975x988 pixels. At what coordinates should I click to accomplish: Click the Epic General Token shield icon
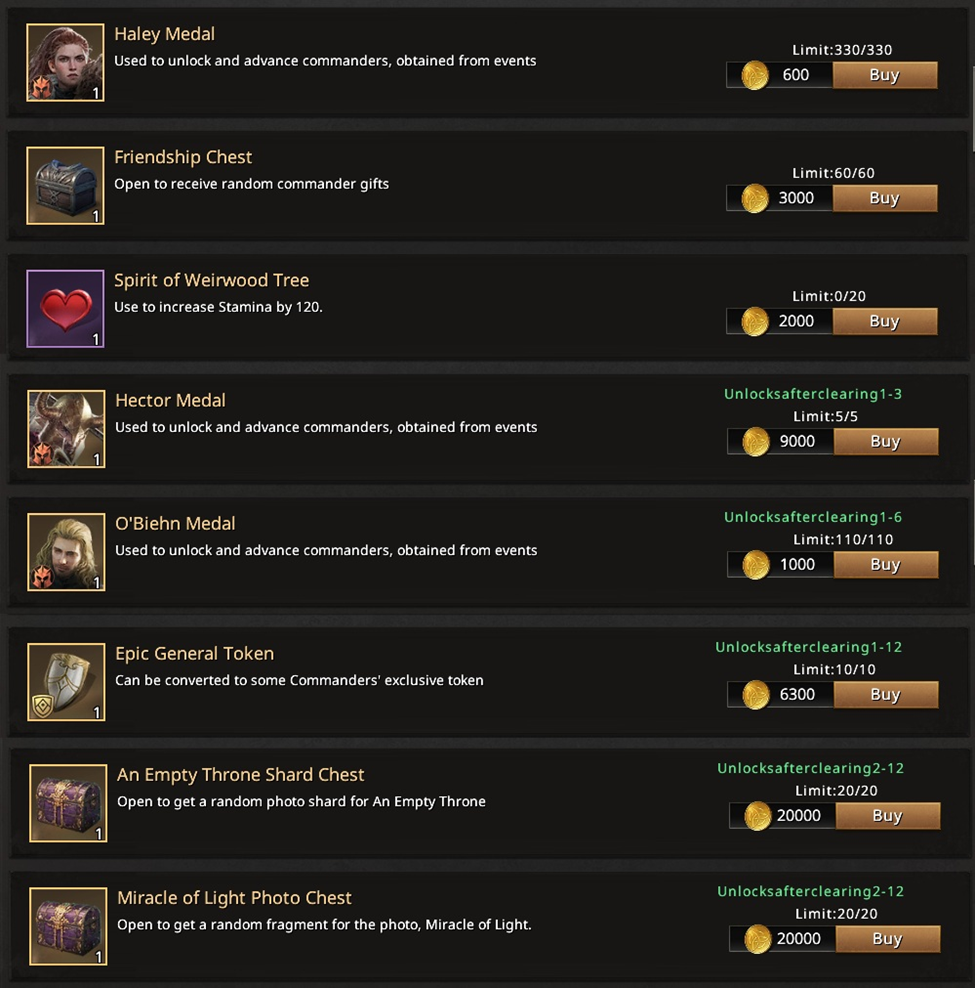point(66,682)
